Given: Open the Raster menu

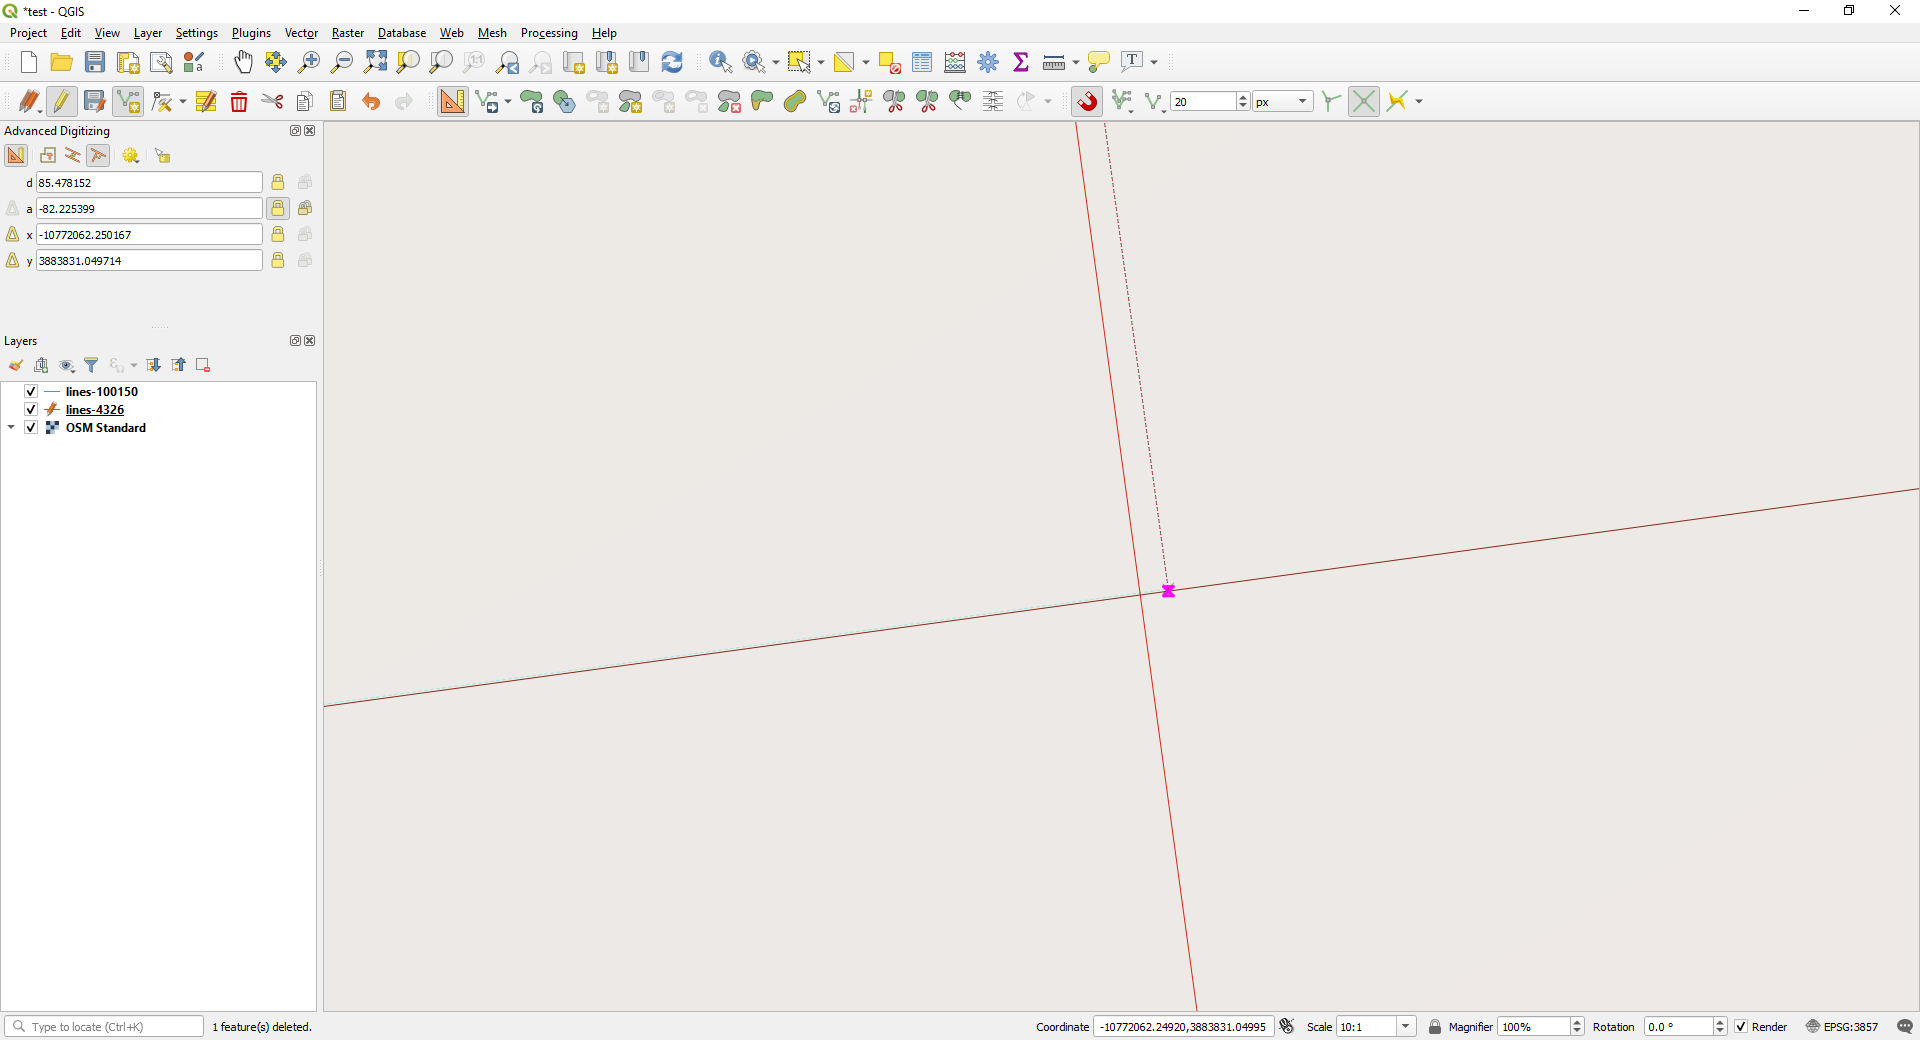Looking at the screenshot, I should coord(348,33).
